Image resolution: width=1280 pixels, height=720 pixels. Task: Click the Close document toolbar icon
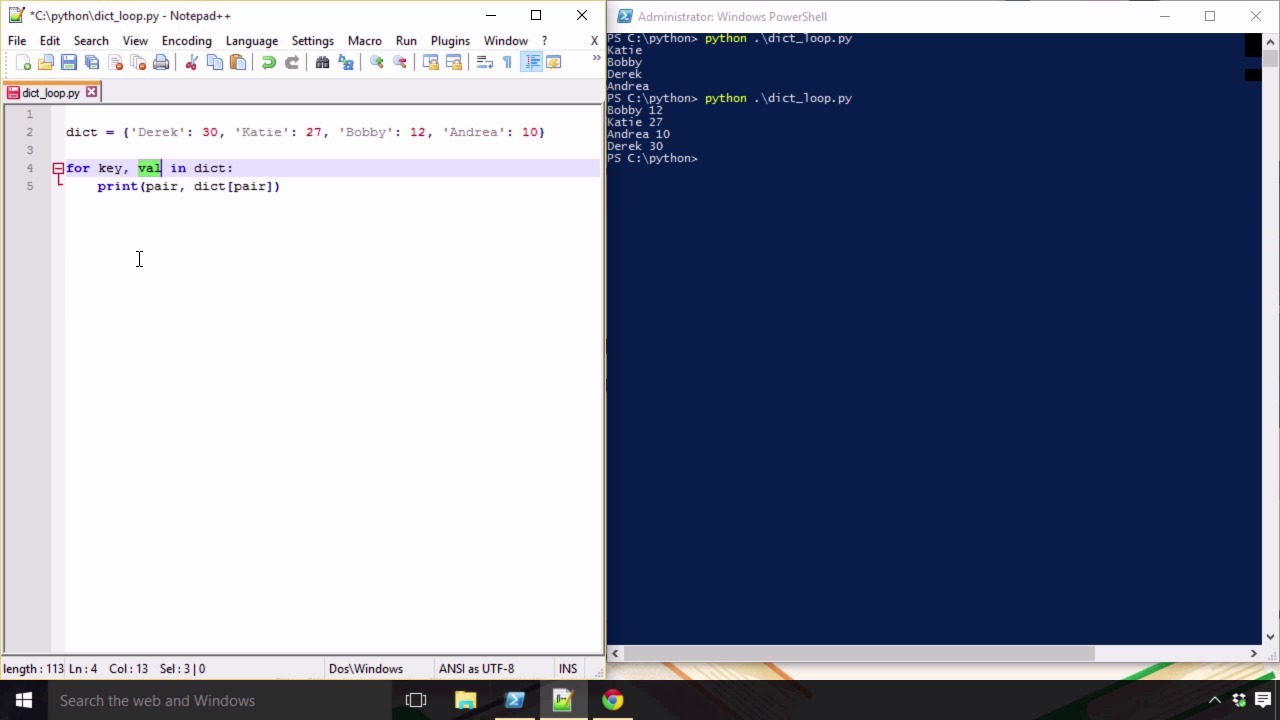coord(115,62)
